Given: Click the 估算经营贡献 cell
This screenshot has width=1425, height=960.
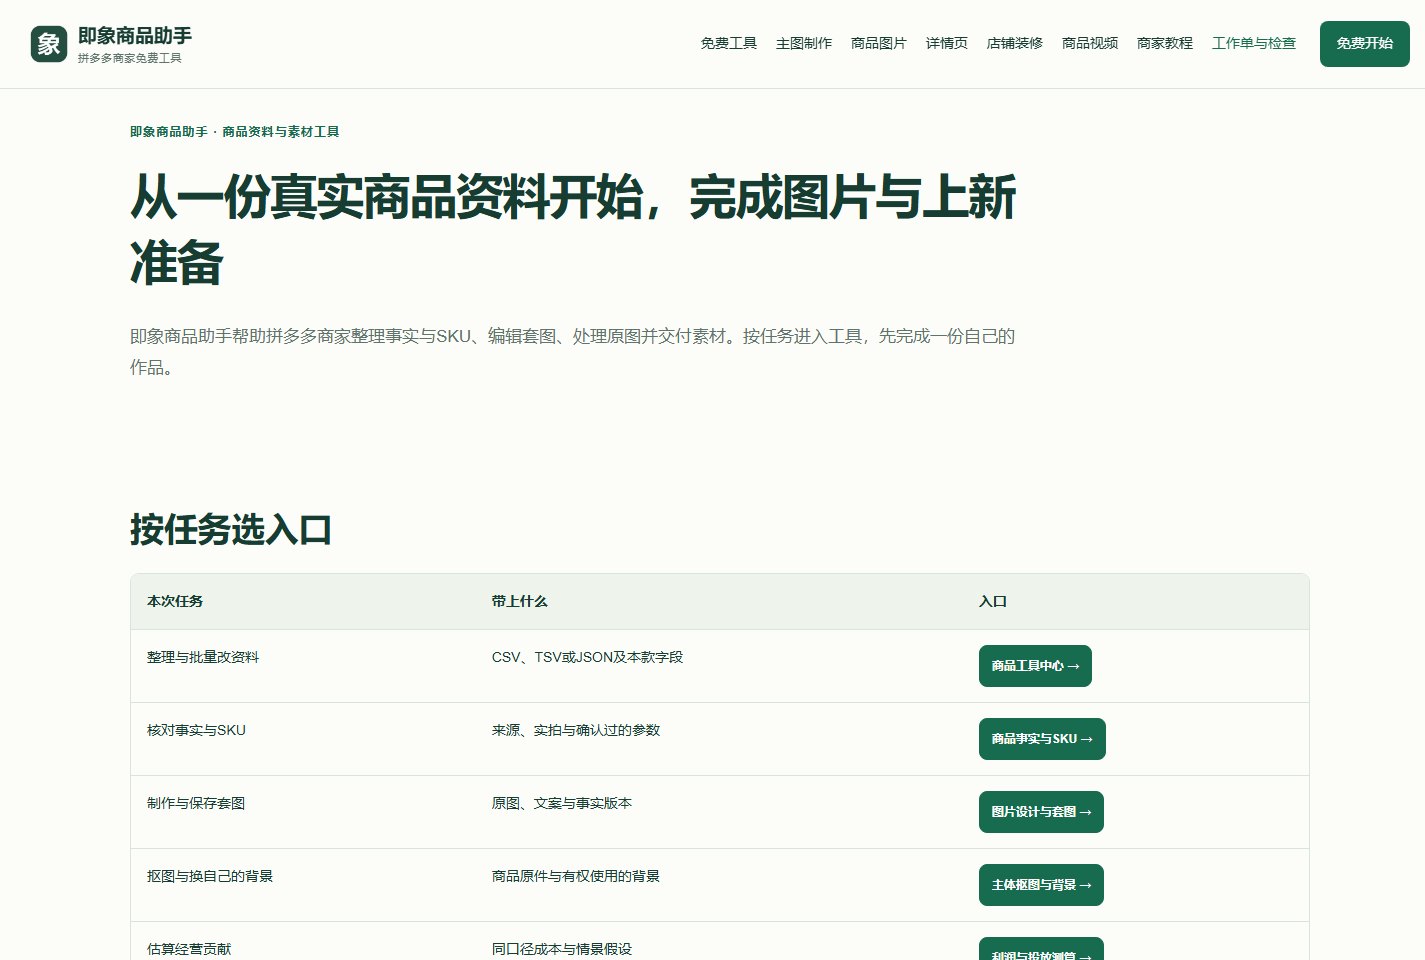Looking at the screenshot, I should pos(189,949).
